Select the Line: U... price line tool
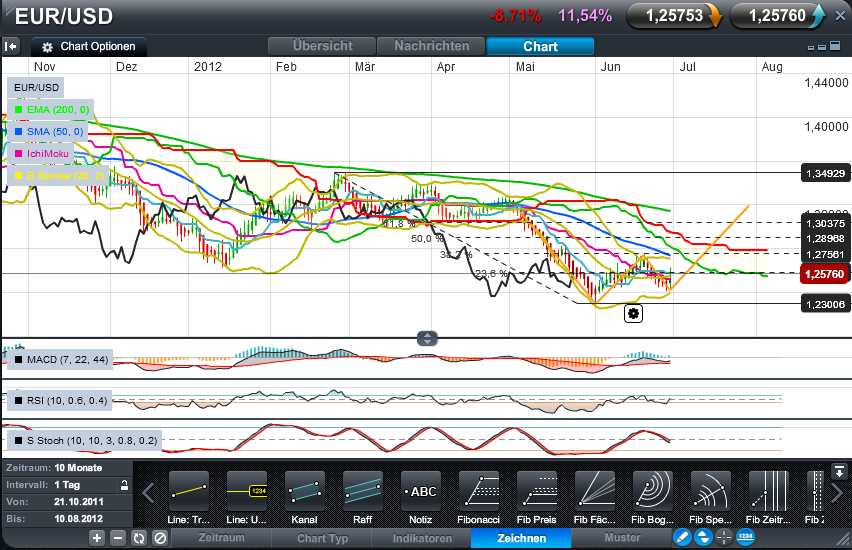This screenshot has height=550, width=852. pos(247,492)
